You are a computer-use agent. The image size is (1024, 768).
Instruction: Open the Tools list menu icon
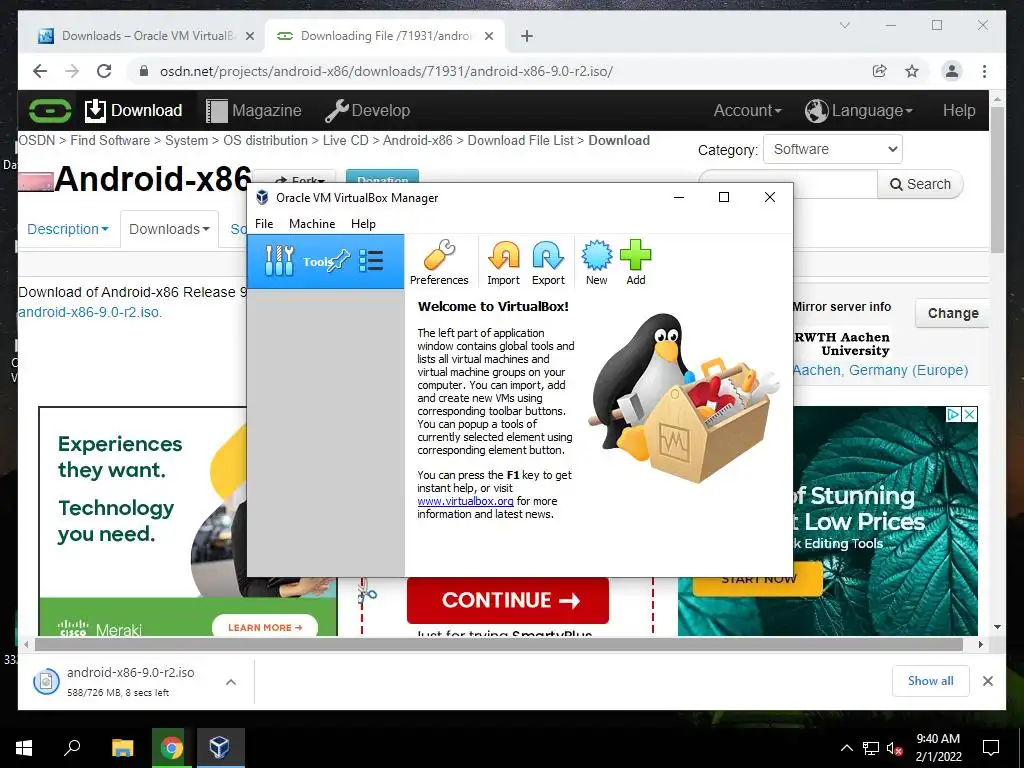[371, 261]
